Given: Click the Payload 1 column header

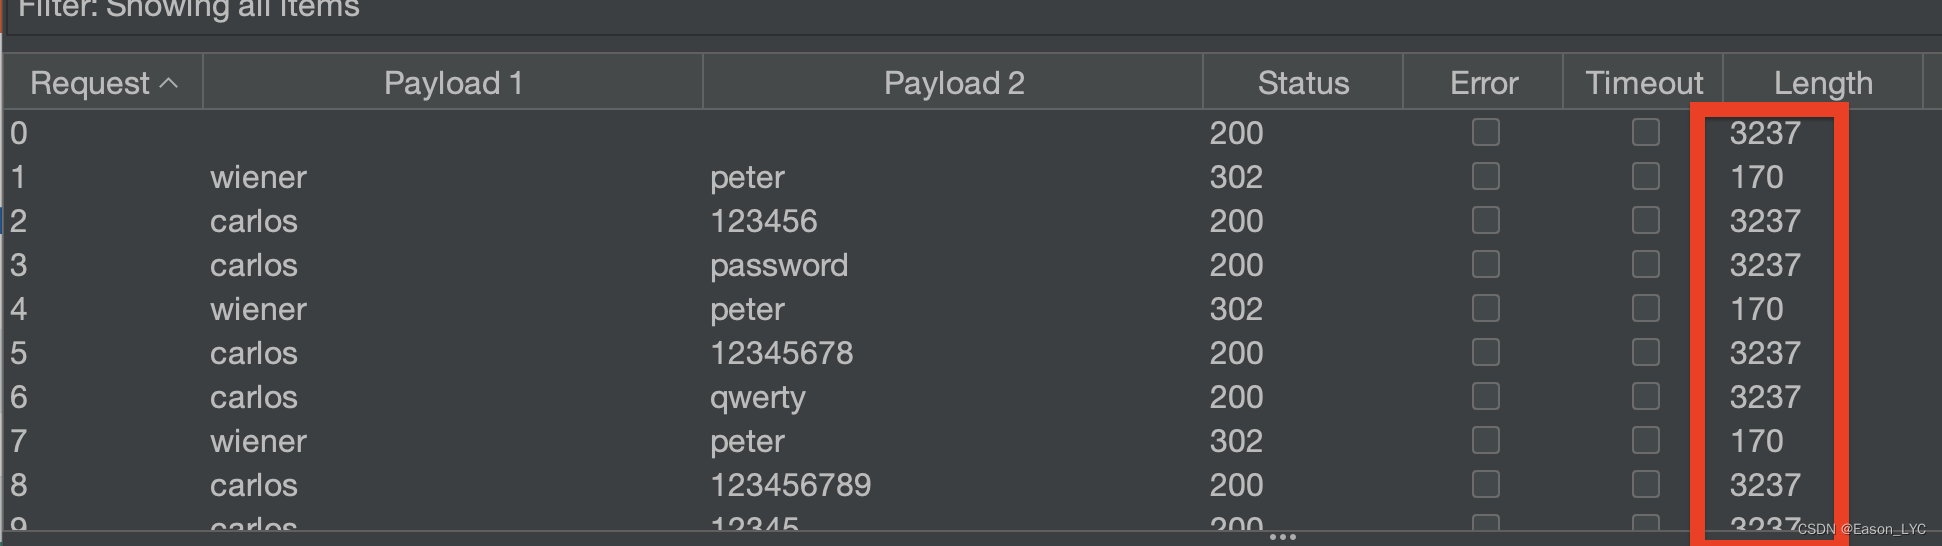Looking at the screenshot, I should pos(453,83).
